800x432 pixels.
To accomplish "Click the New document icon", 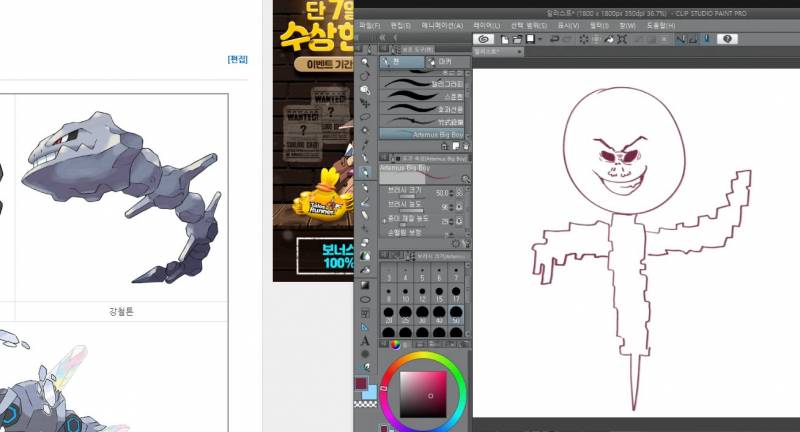I will [505, 39].
